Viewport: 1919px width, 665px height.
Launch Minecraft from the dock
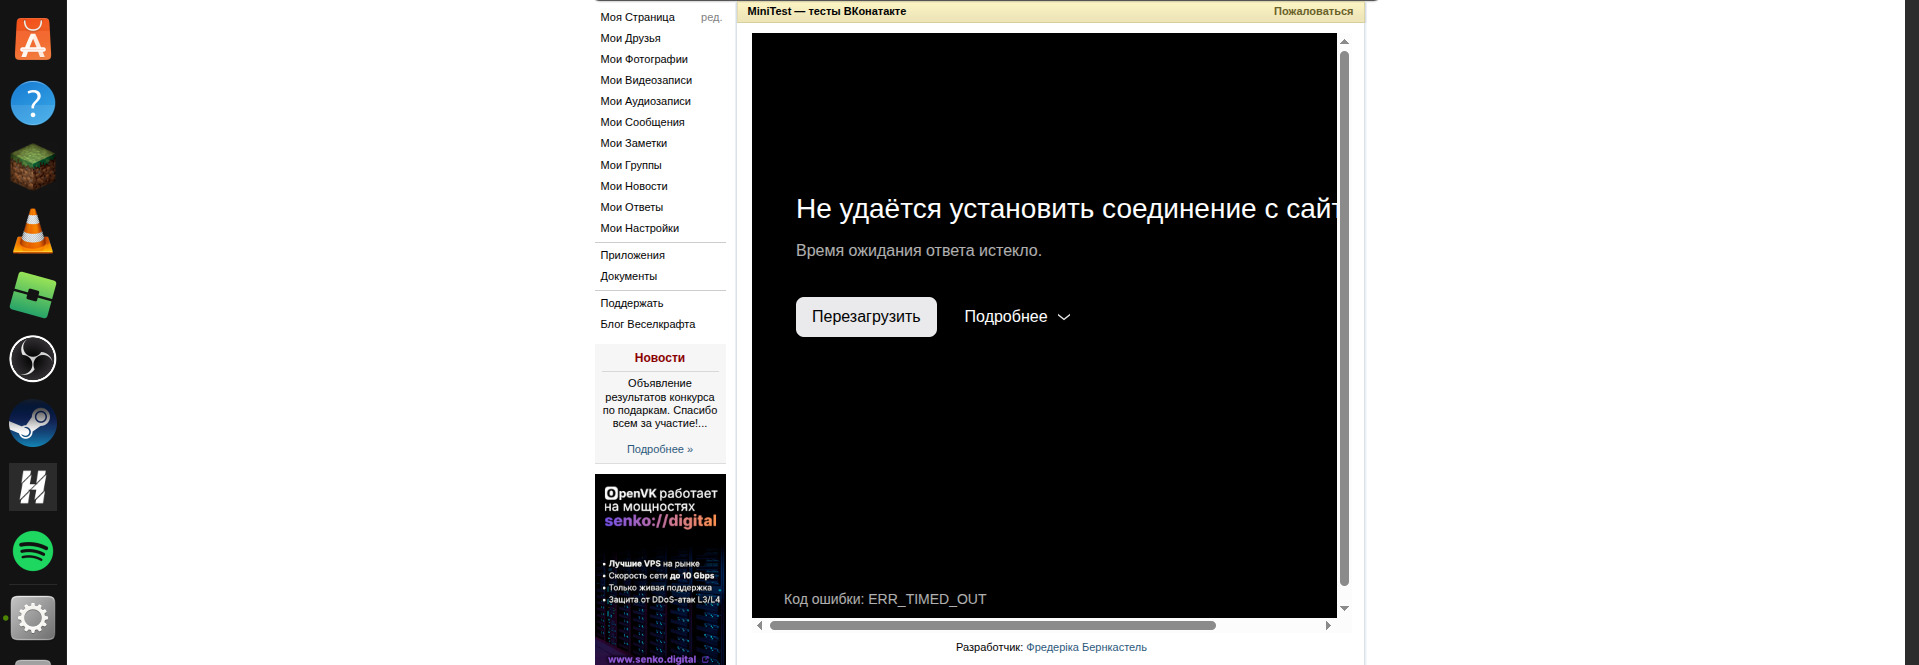33,167
